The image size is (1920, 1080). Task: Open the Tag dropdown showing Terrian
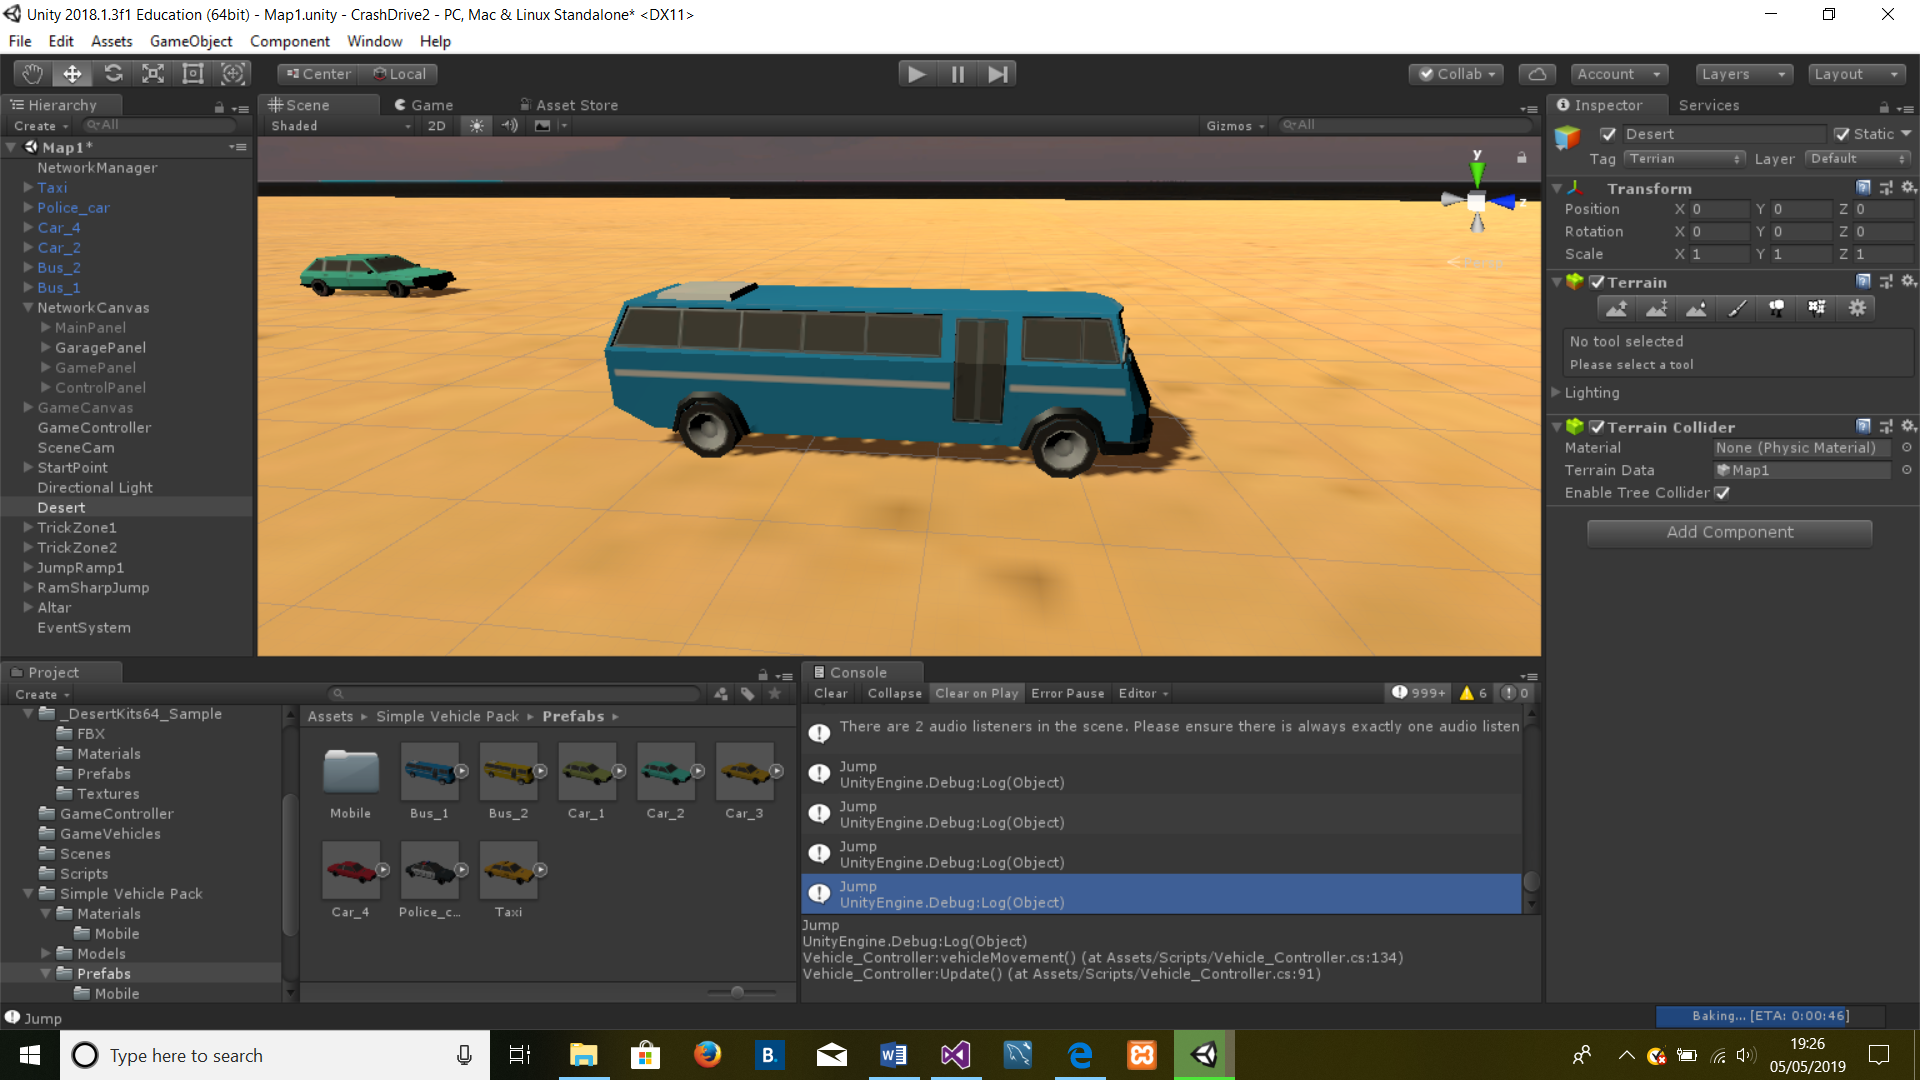(1684, 159)
